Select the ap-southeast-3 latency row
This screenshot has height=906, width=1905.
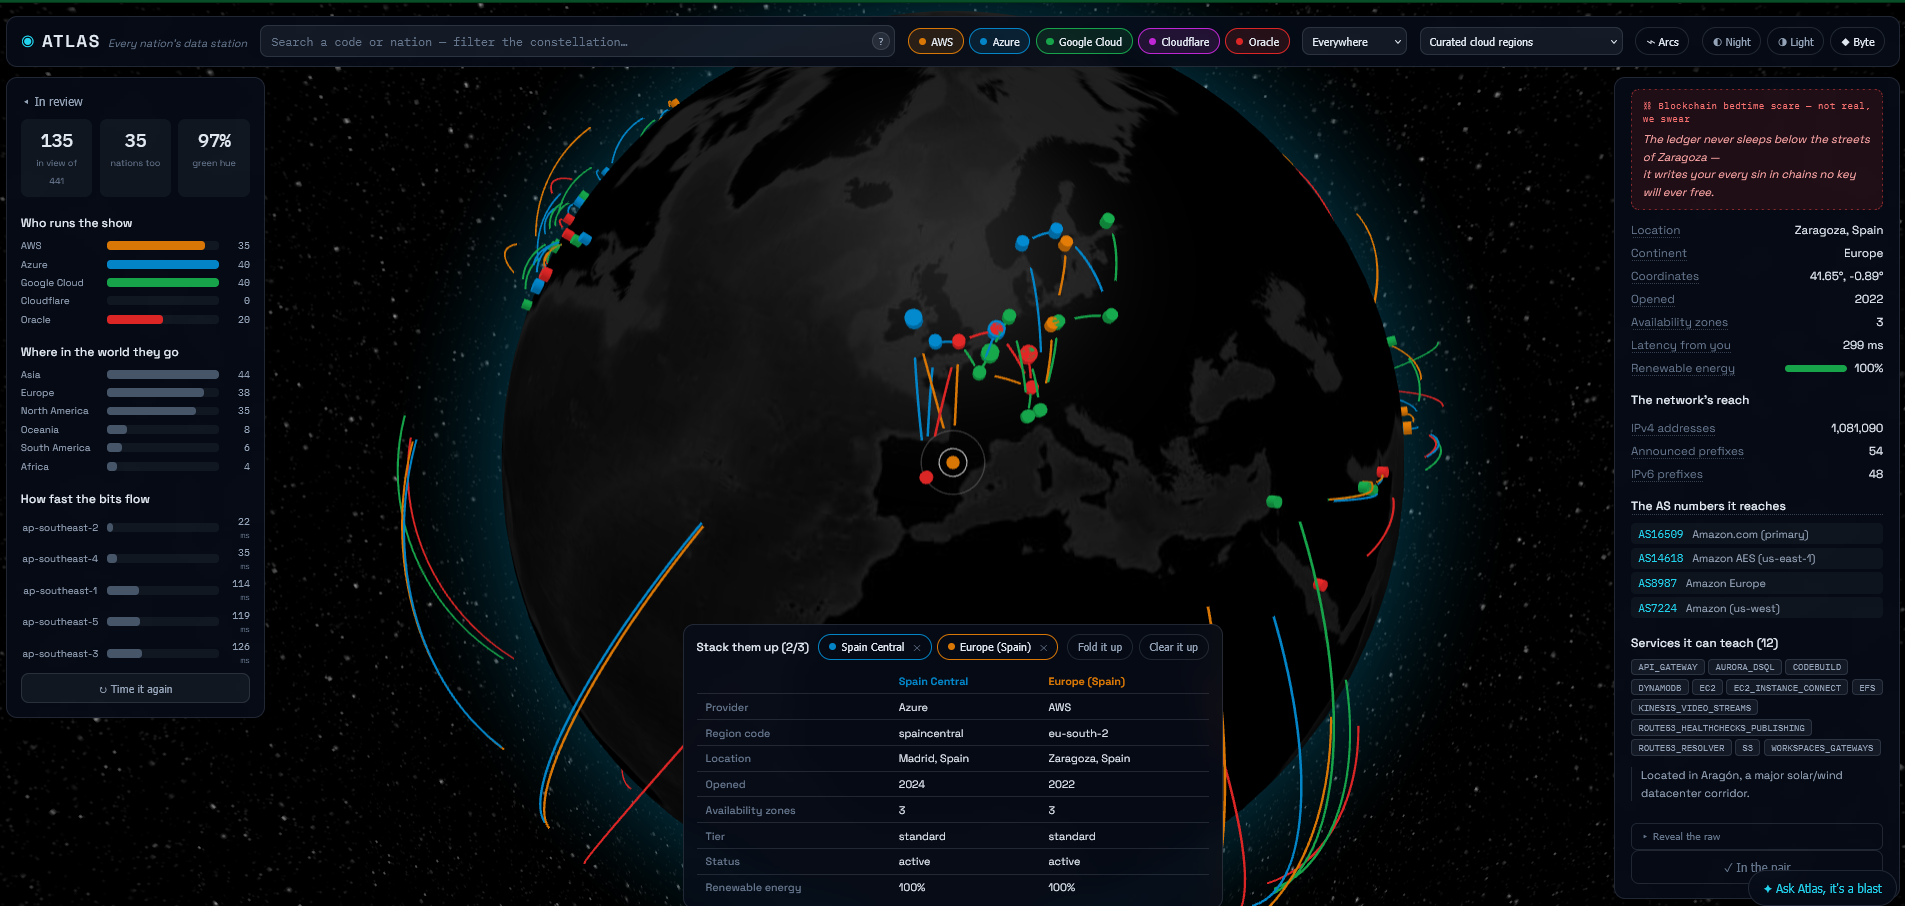pos(135,654)
